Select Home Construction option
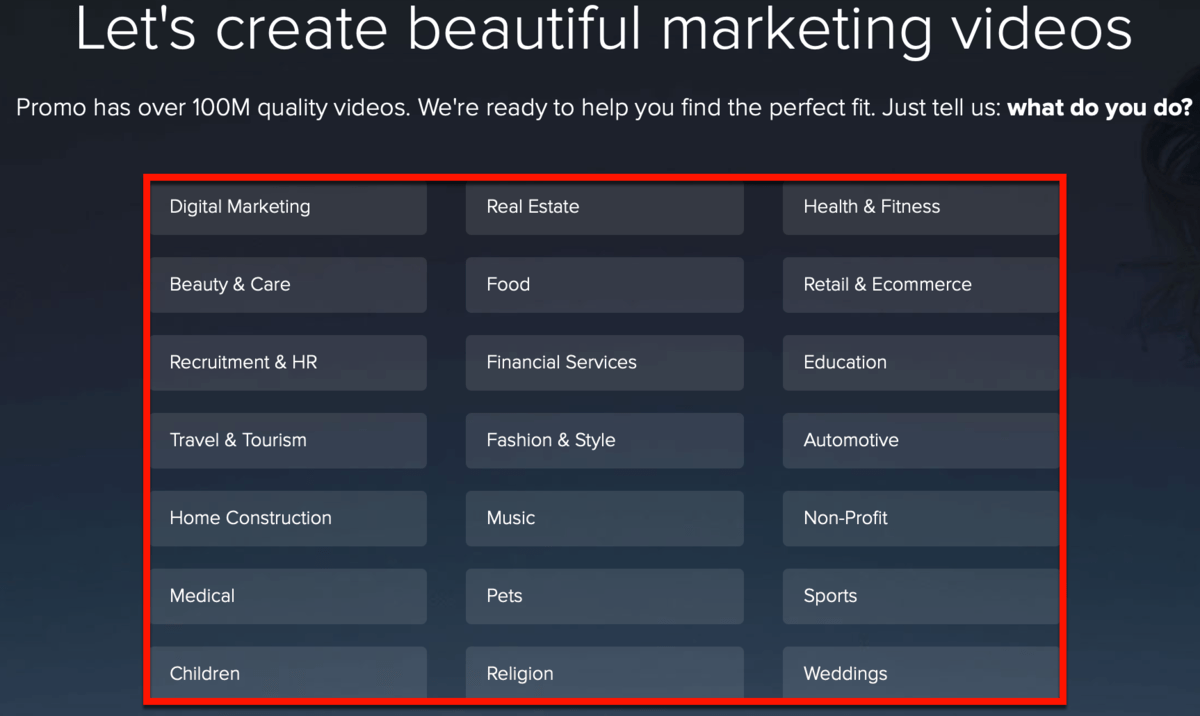The width and height of the screenshot is (1200, 716). point(288,519)
